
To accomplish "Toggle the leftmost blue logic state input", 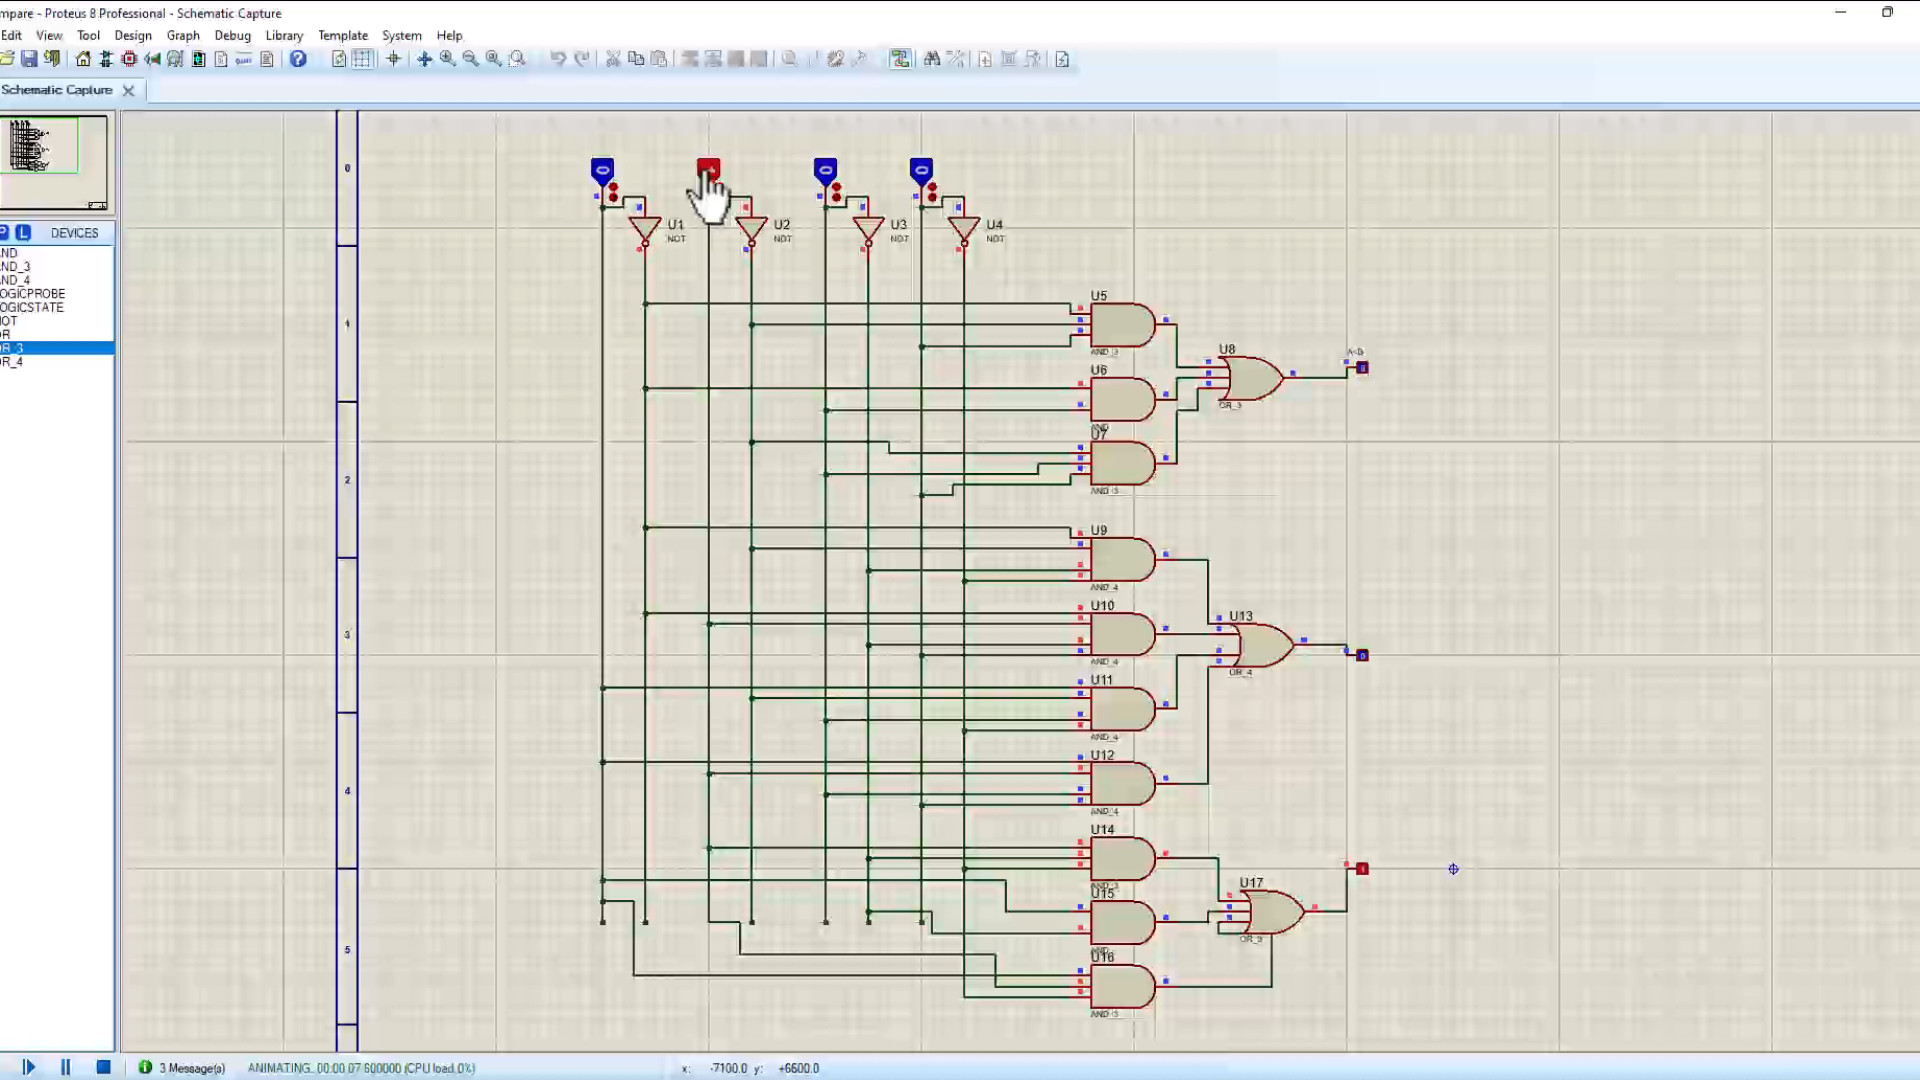I will click(602, 170).
